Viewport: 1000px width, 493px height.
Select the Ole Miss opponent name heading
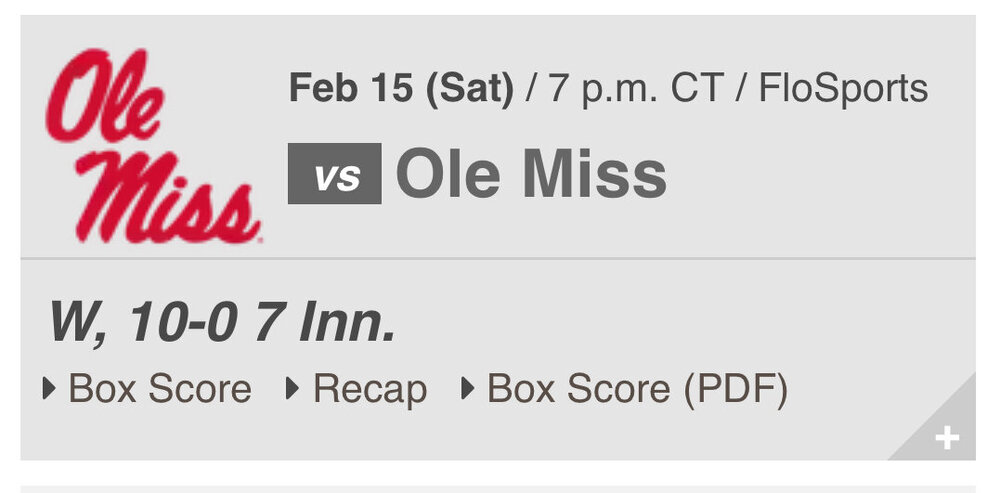pyautogui.click(x=531, y=174)
